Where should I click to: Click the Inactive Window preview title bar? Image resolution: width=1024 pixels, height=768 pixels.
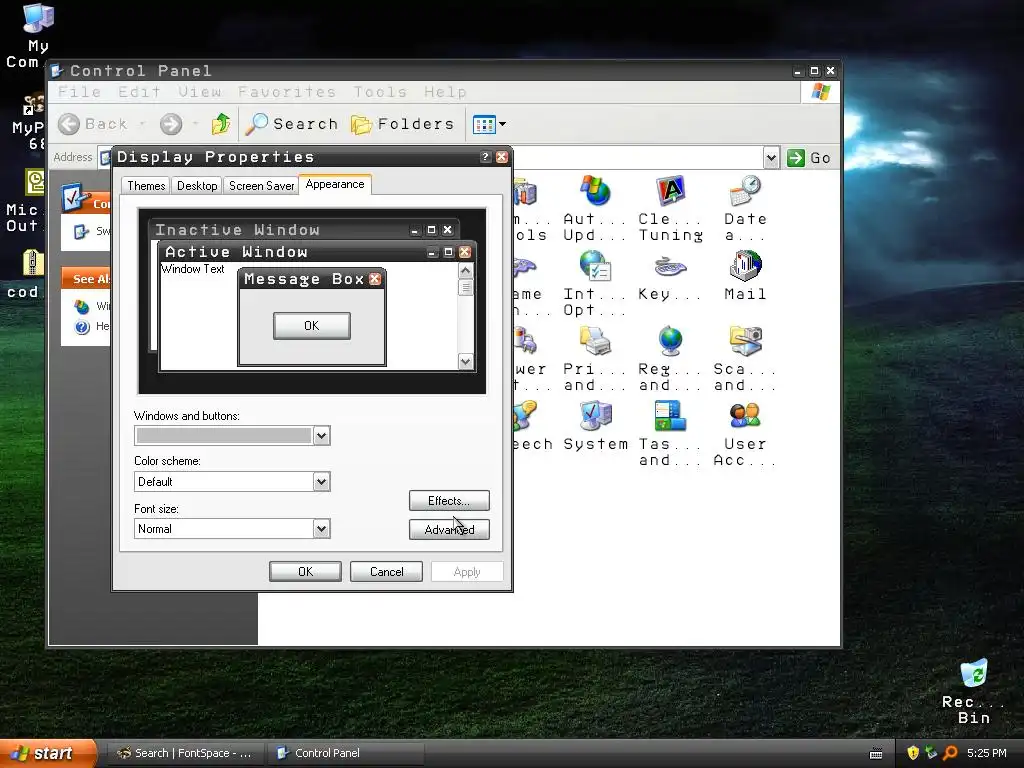tap(304, 230)
